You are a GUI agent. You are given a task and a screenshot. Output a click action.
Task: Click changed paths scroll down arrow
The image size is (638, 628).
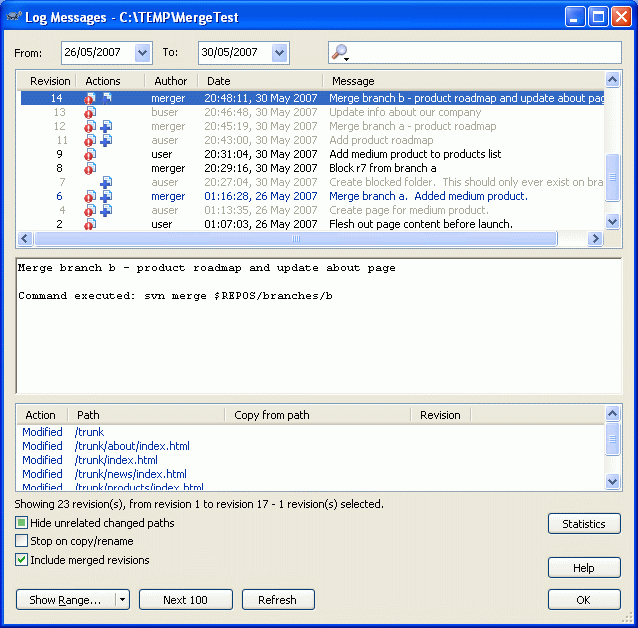point(612,482)
